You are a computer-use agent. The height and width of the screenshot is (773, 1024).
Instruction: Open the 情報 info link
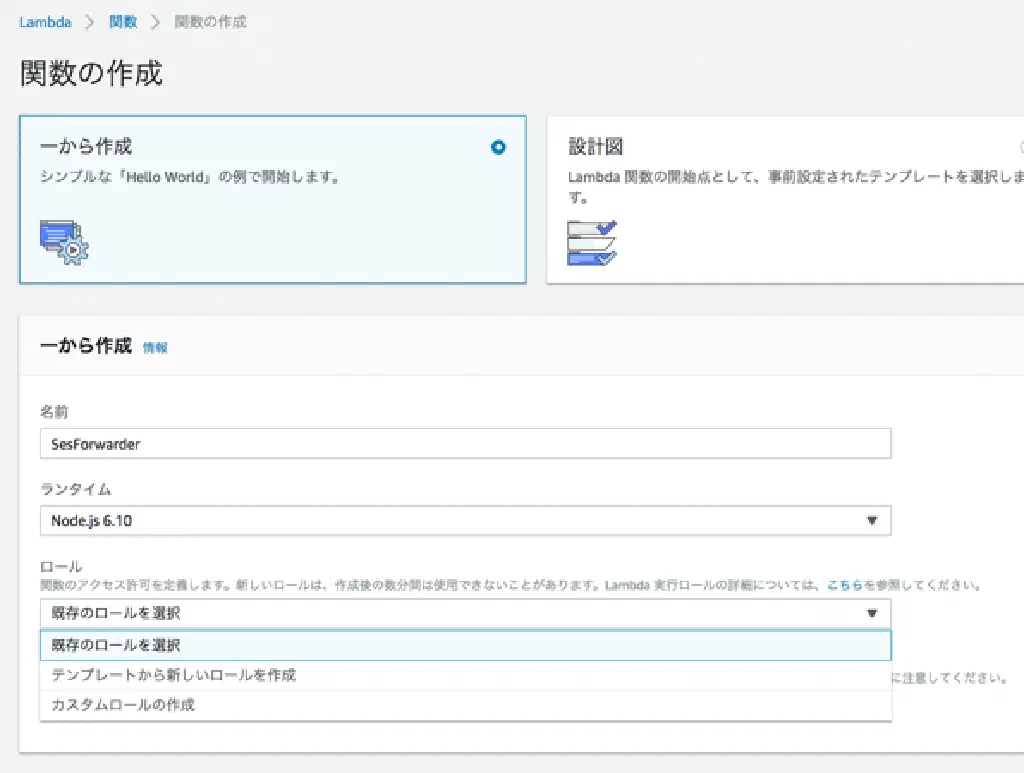coord(155,348)
